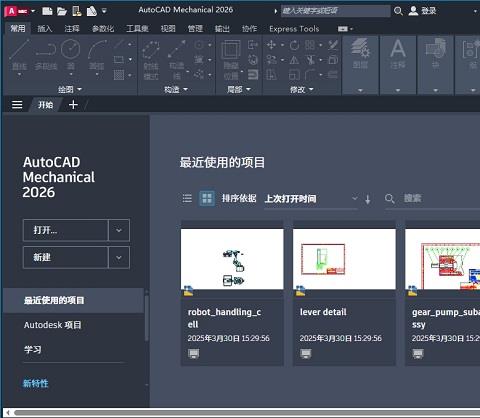Click the 登录 sign-in button
The image size is (480, 418).
pyautogui.click(x=429, y=11)
